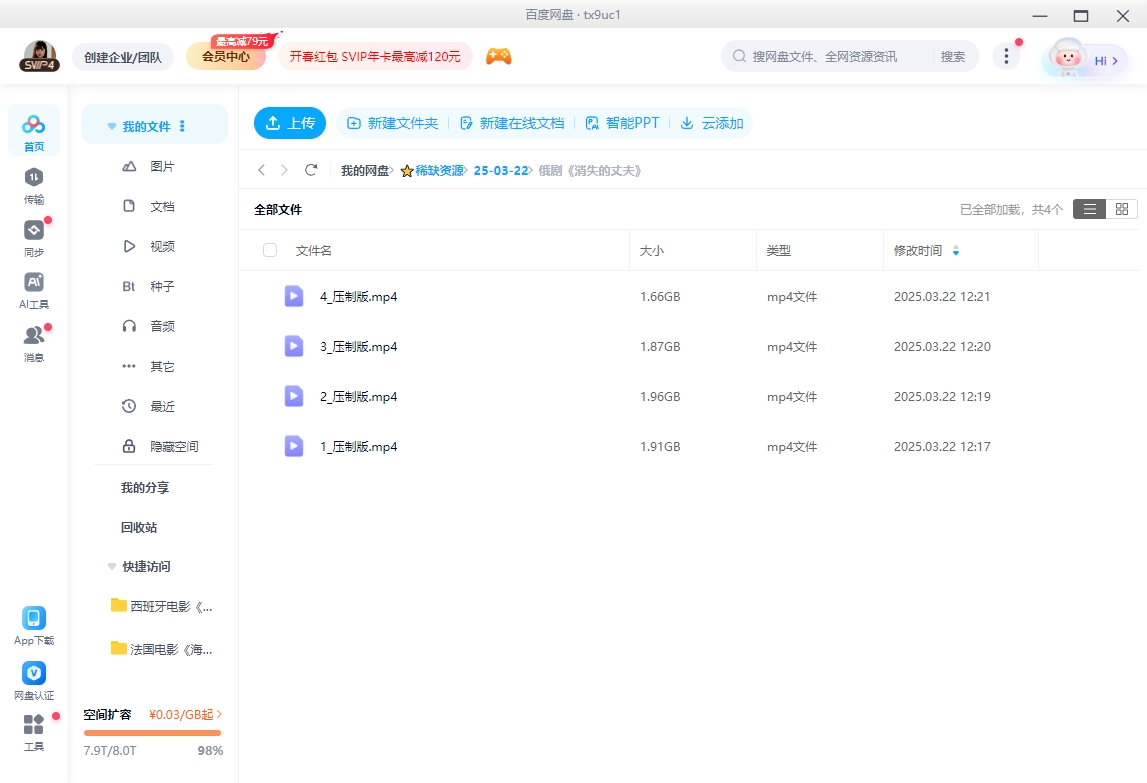Refresh the current folder view
The width and height of the screenshot is (1147, 783).
coord(311,170)
